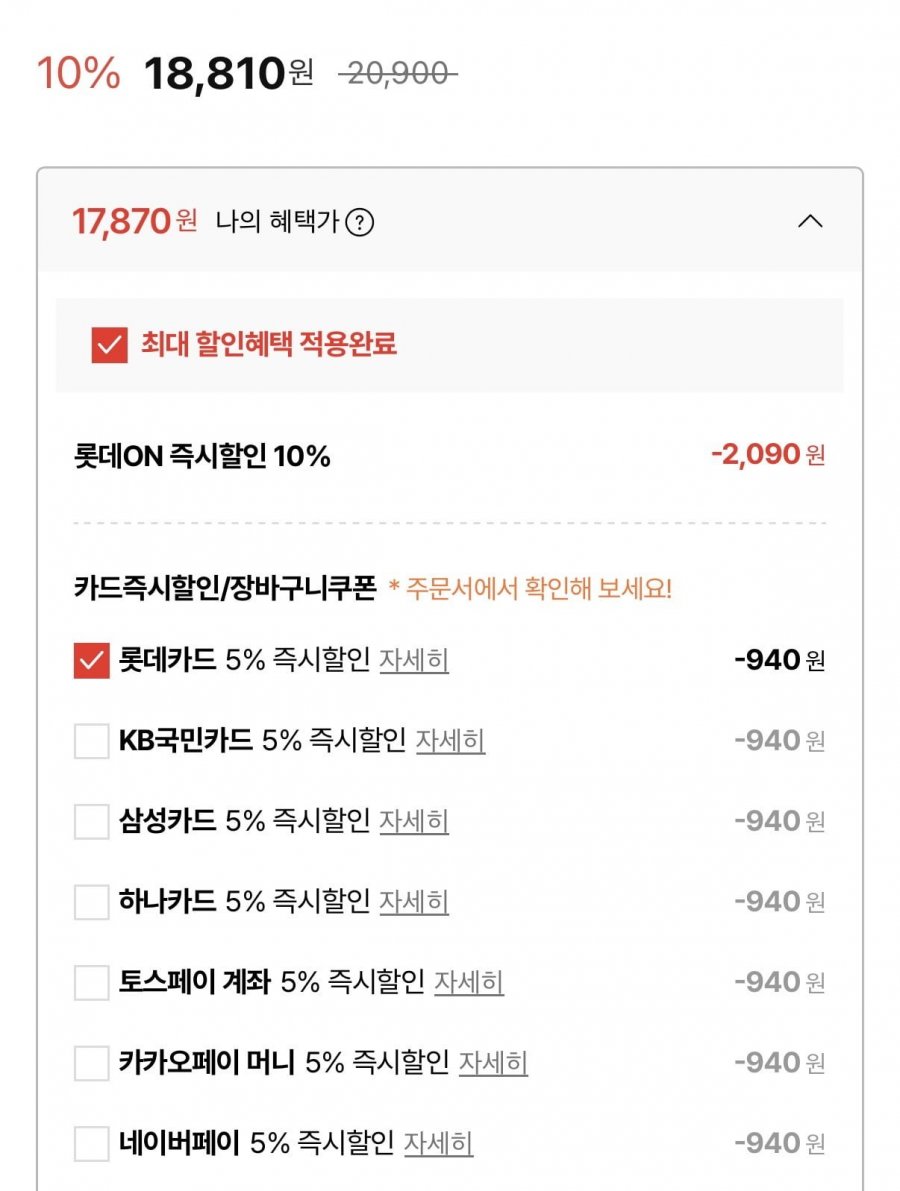View 자세히 details for 삼성카드
The image size is (900, 1191).
[414, 822]
